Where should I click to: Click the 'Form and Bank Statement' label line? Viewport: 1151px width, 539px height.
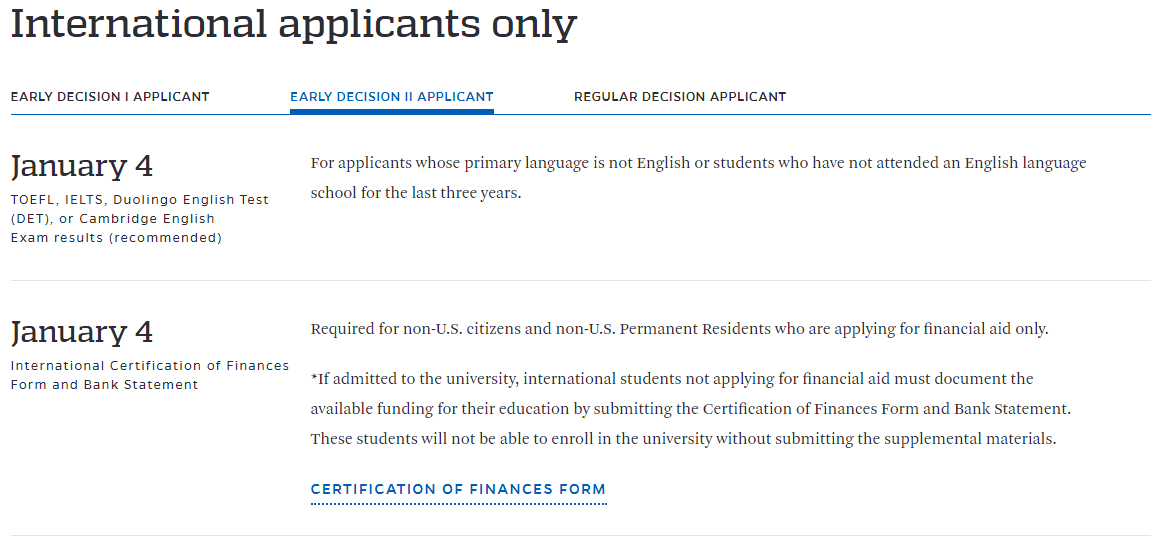coord(105,385)
